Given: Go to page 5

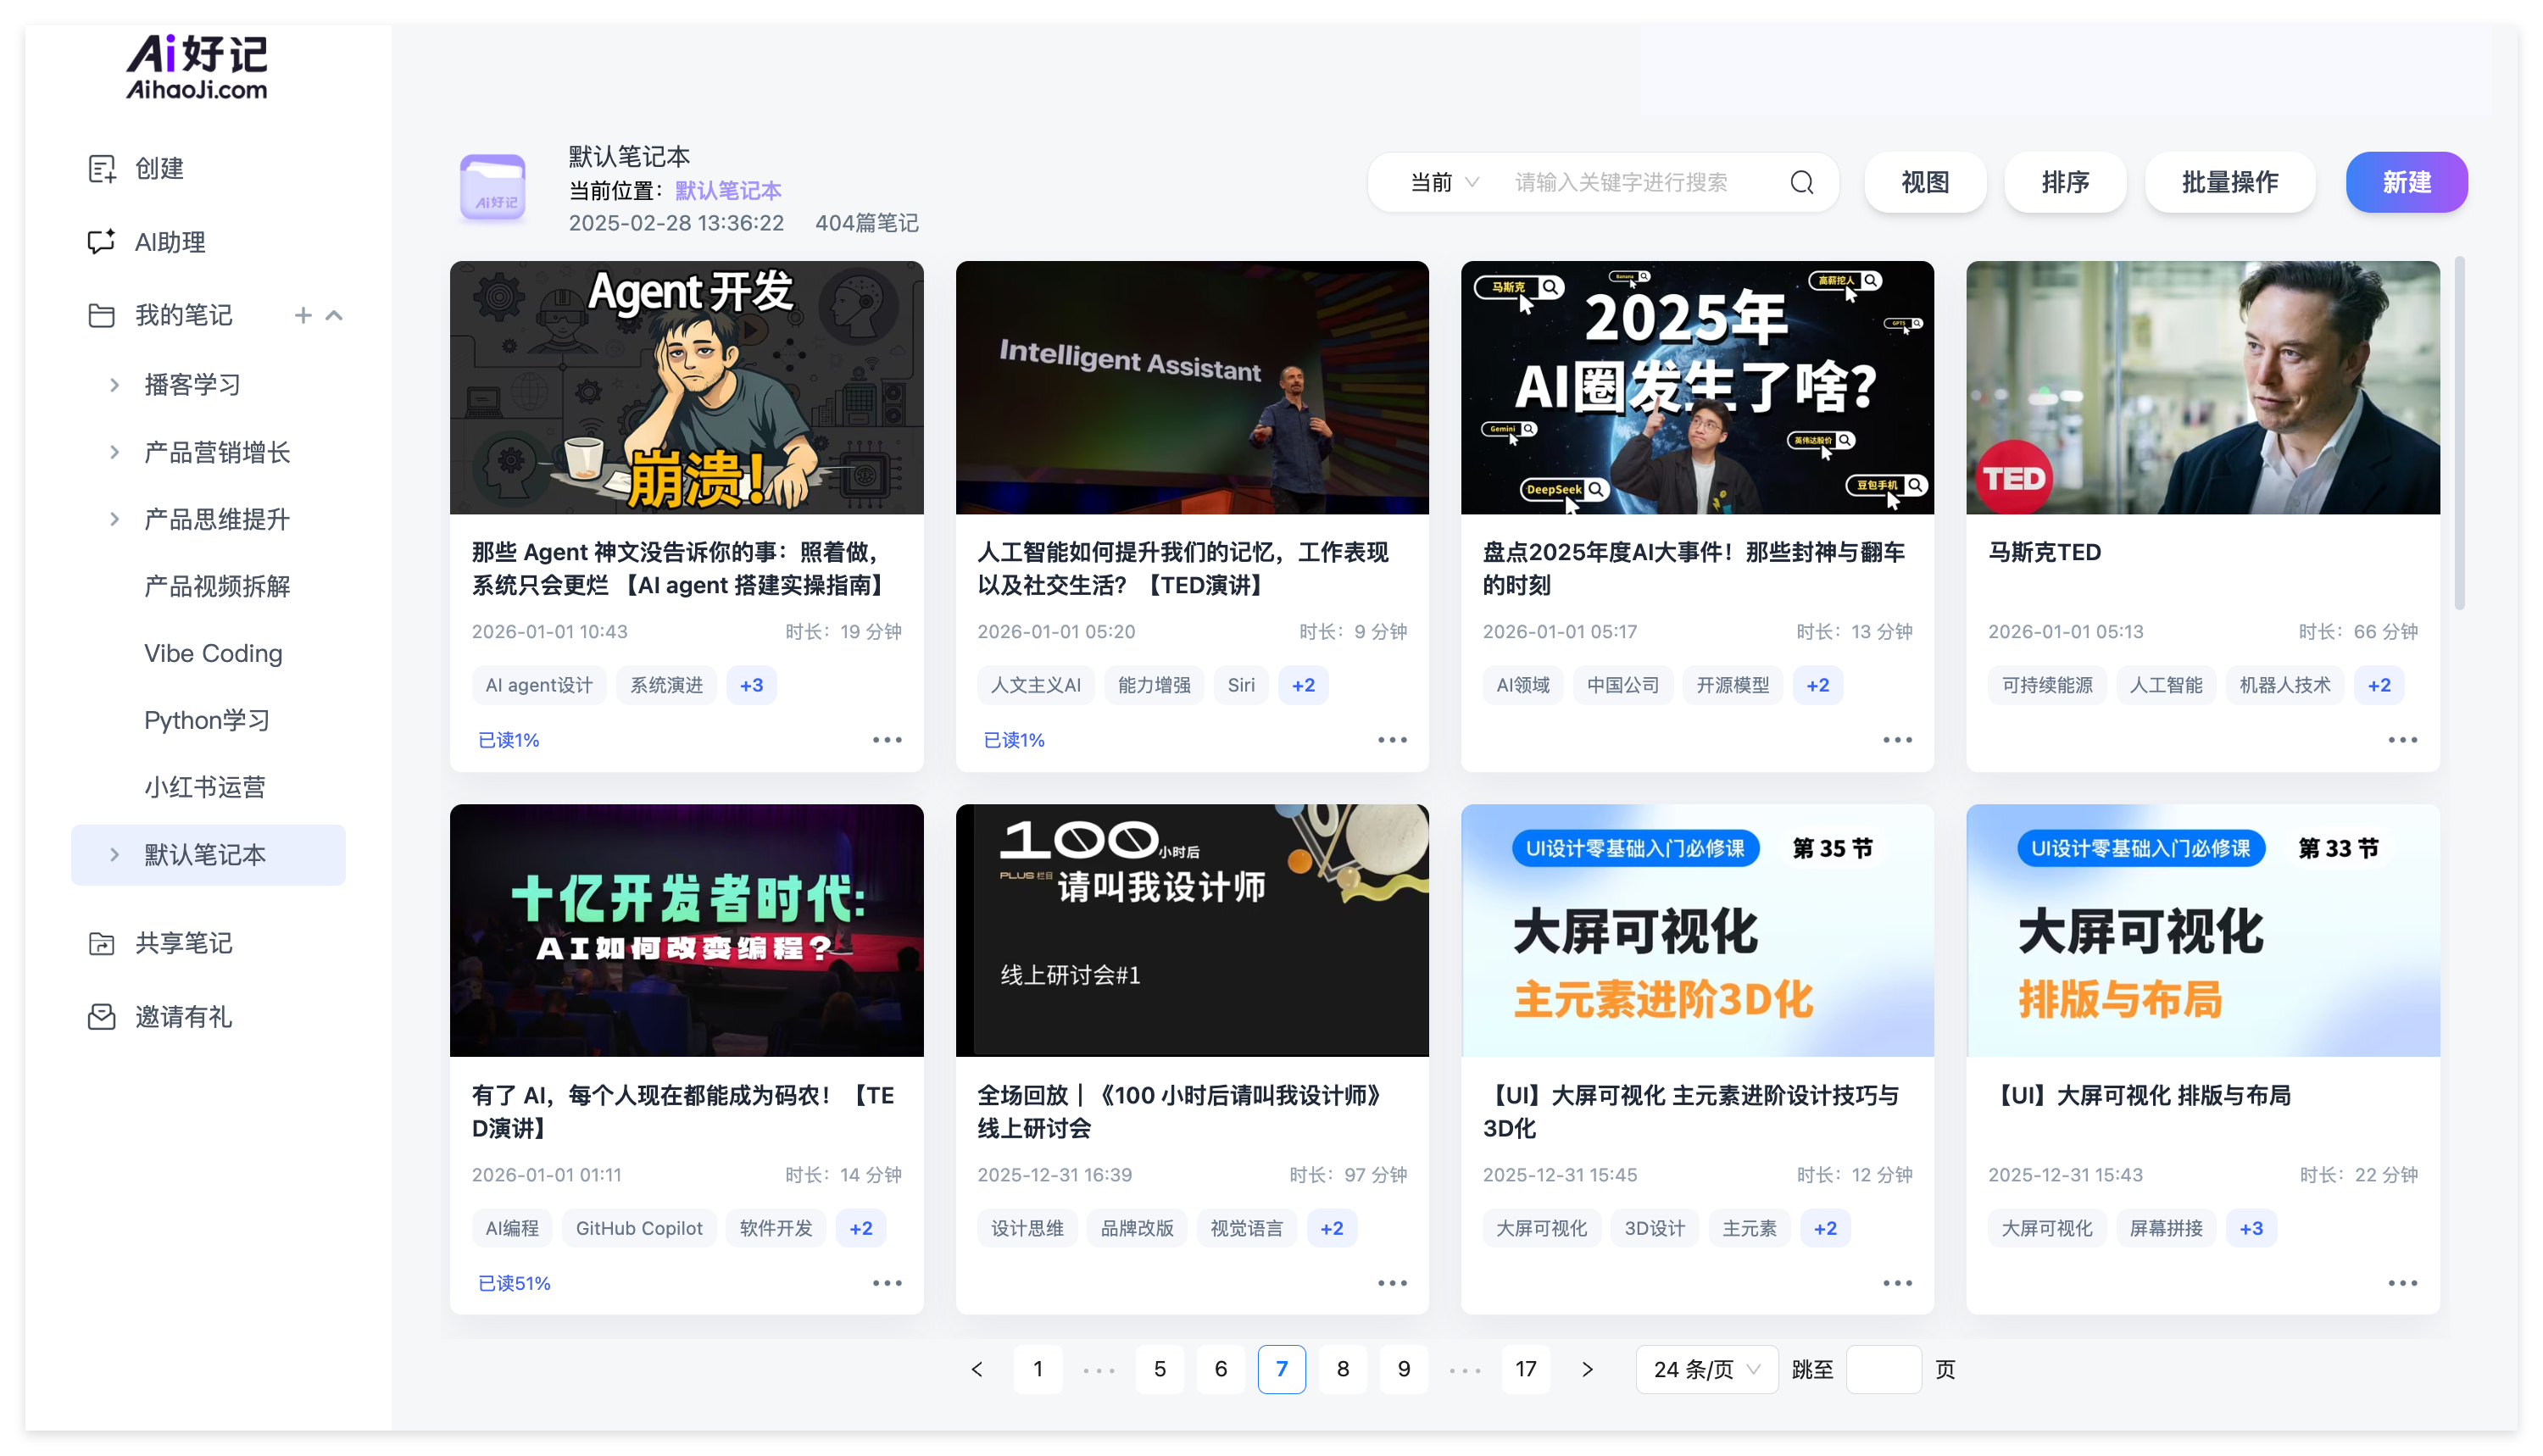Looking at the screenshot, I should pyautogui.click(x=1160, y=1369).
